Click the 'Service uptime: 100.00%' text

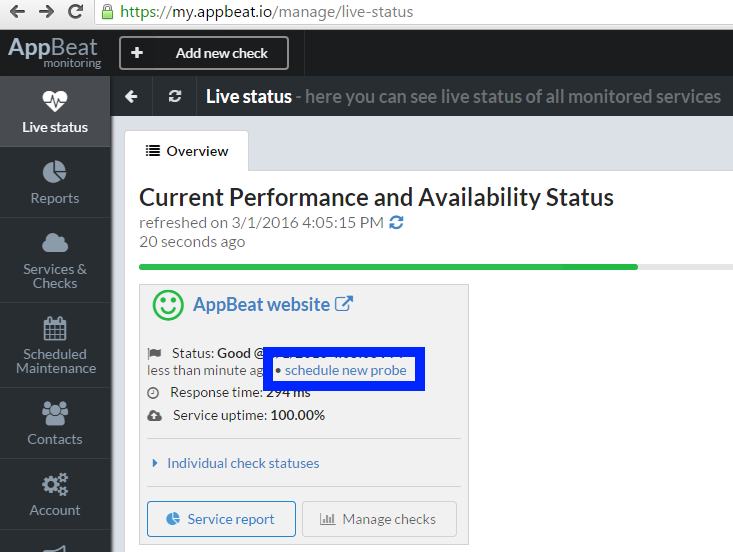click(x=249, y=415)
